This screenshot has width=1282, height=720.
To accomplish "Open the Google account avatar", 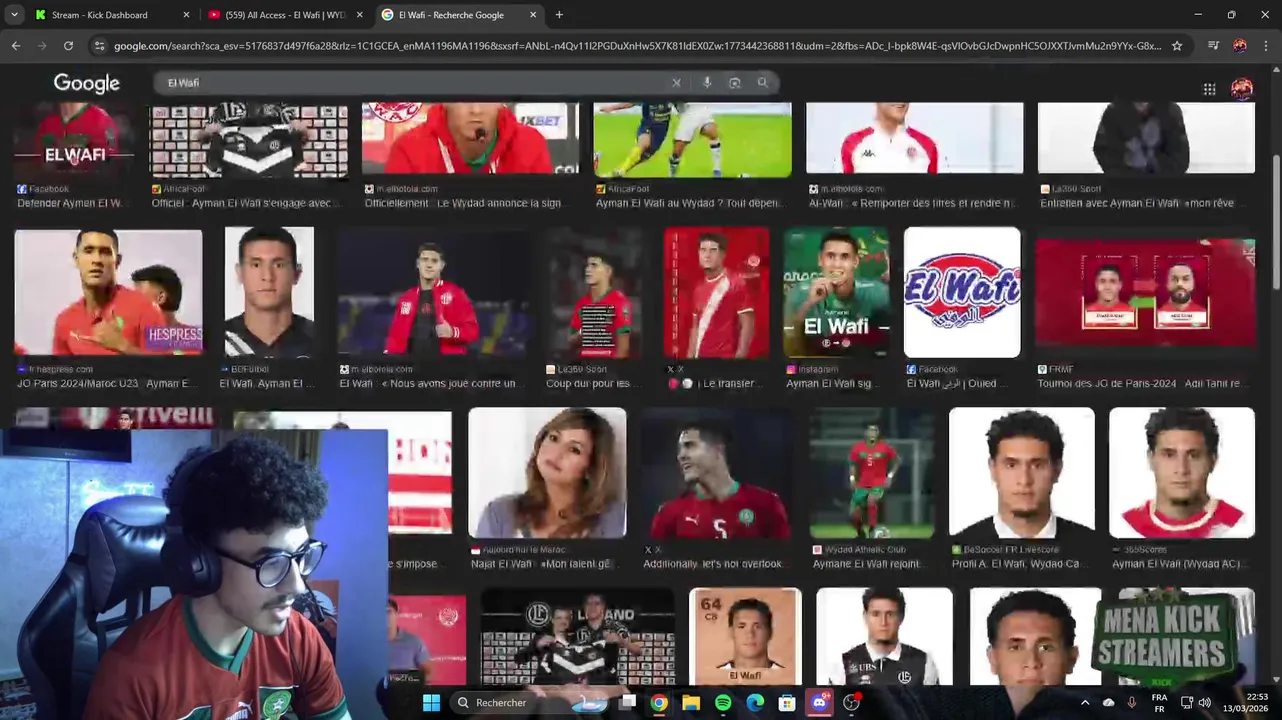I will click(1242, 89).
